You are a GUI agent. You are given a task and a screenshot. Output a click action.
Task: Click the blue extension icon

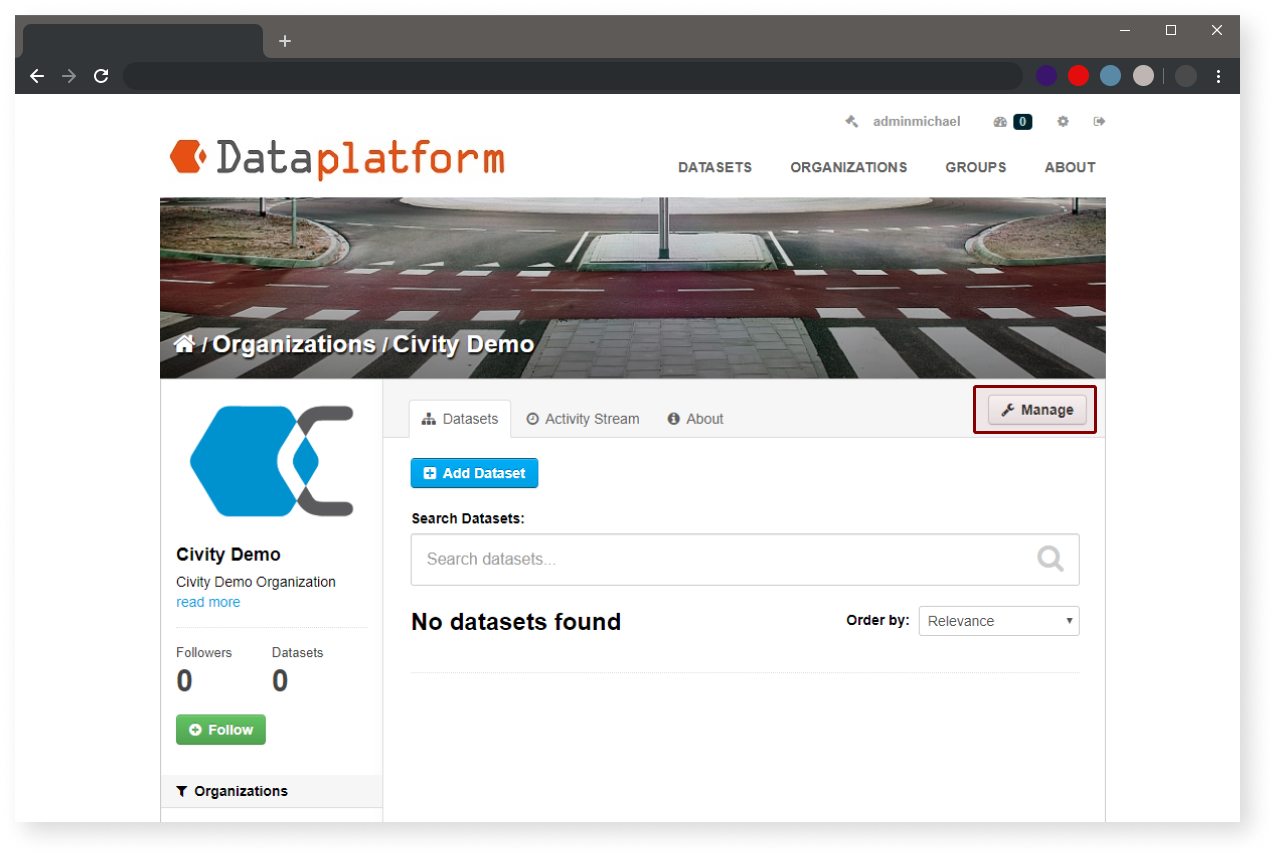pyautogui.click(x=1110, y=76)
